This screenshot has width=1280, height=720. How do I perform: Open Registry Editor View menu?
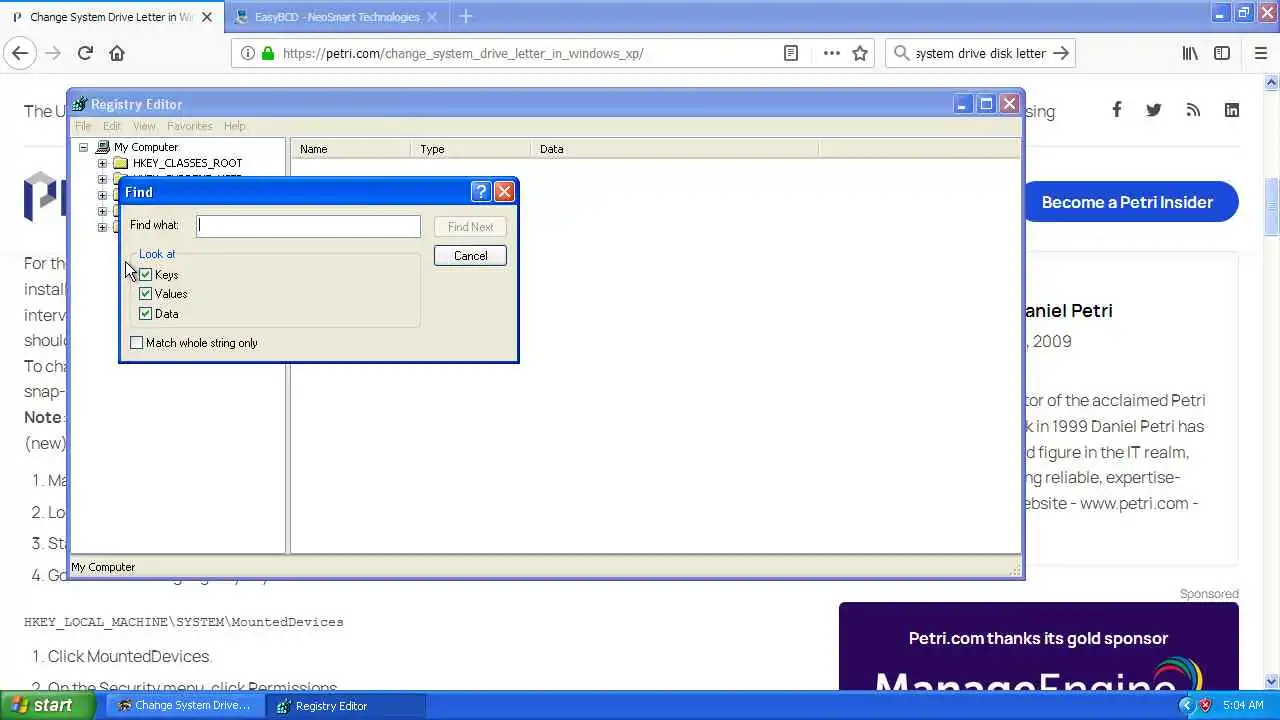click(144, 126)
